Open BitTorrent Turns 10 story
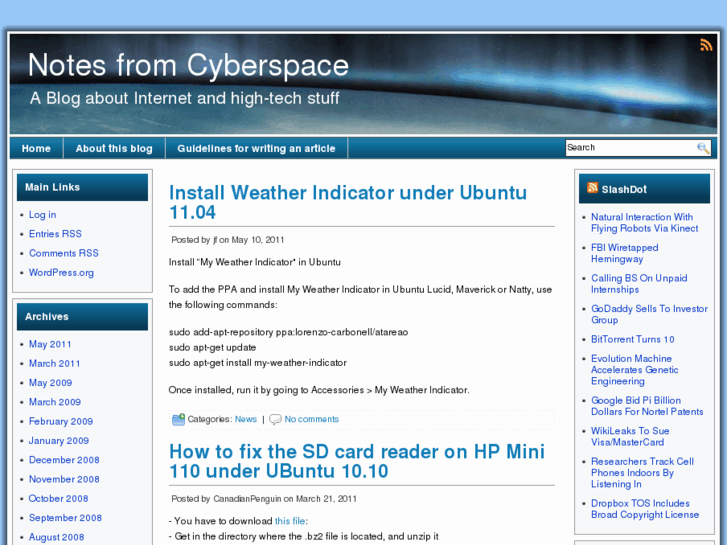 (632, 340)
